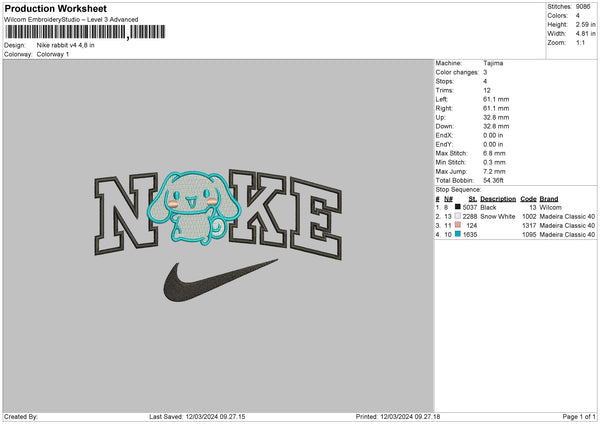Screen dimensions: 600x424
Task: Click the Stop Sequence heading
Action: point(458,189)
